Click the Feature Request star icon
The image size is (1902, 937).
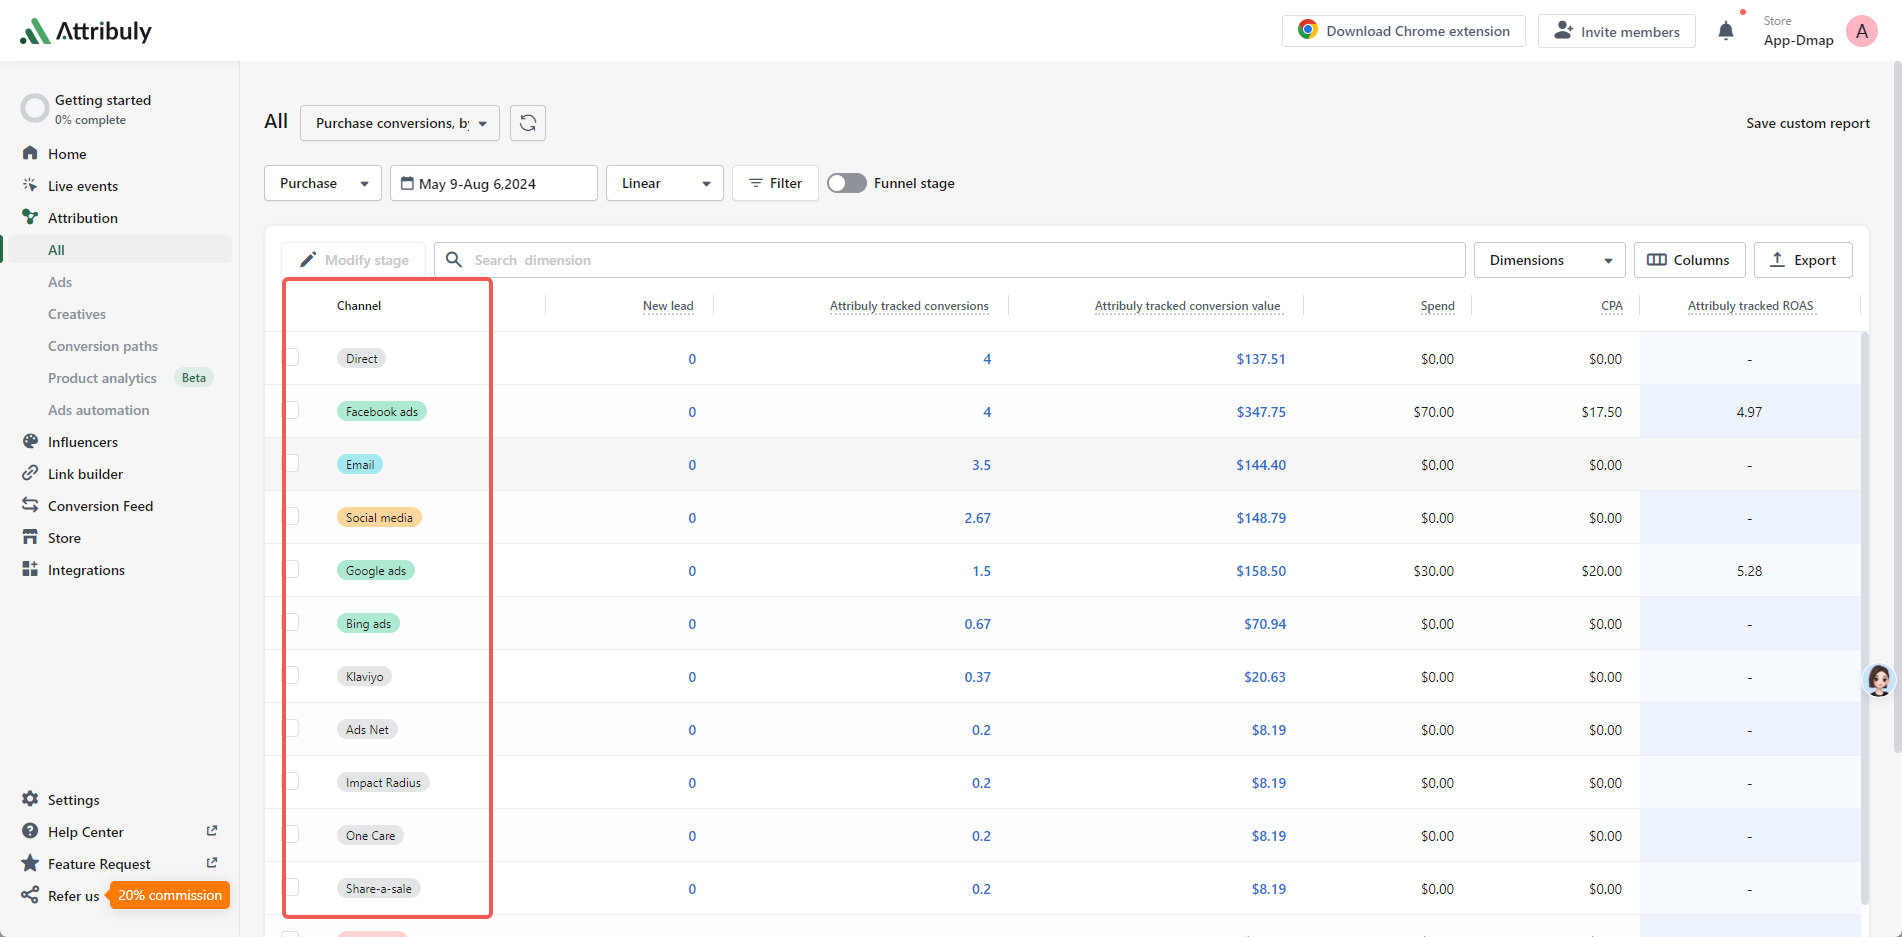[30, 863]
